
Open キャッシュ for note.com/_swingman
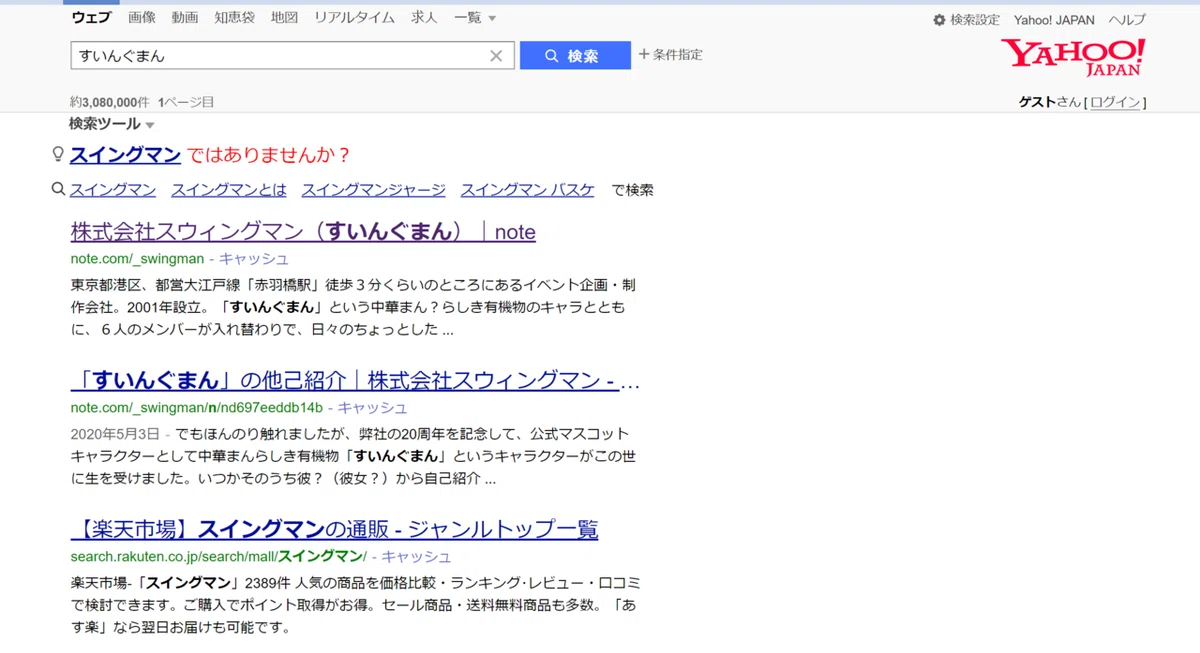pyautogui.click(x=254, y=259)
